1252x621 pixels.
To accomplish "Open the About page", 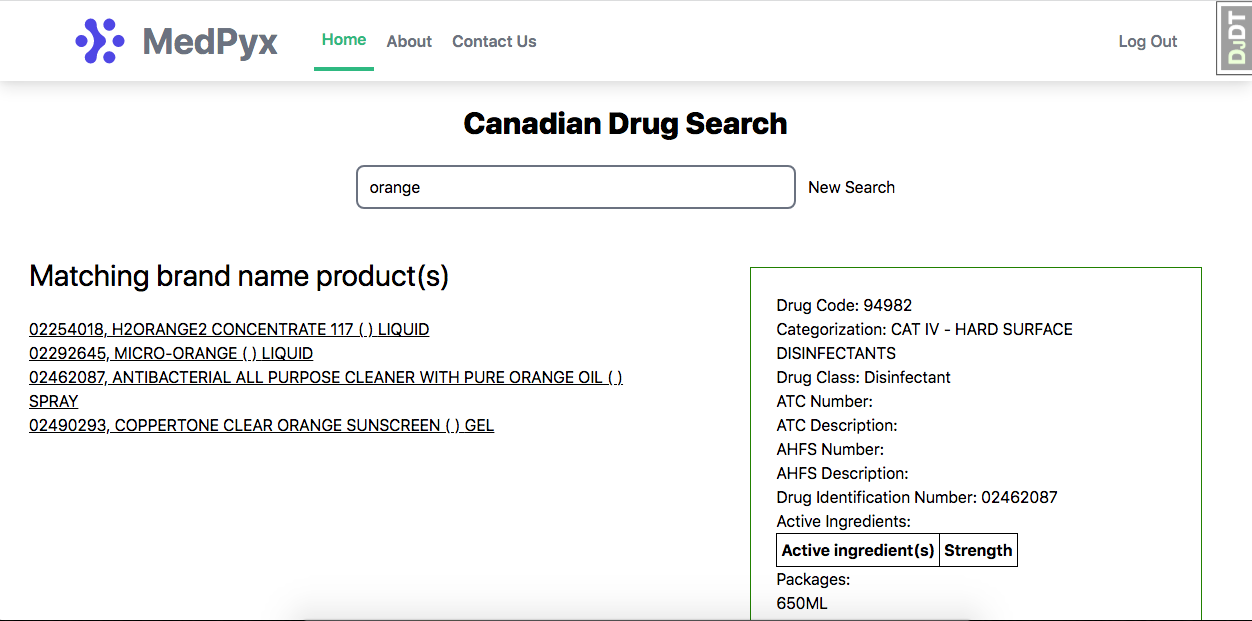I will [x=409, y=42].
